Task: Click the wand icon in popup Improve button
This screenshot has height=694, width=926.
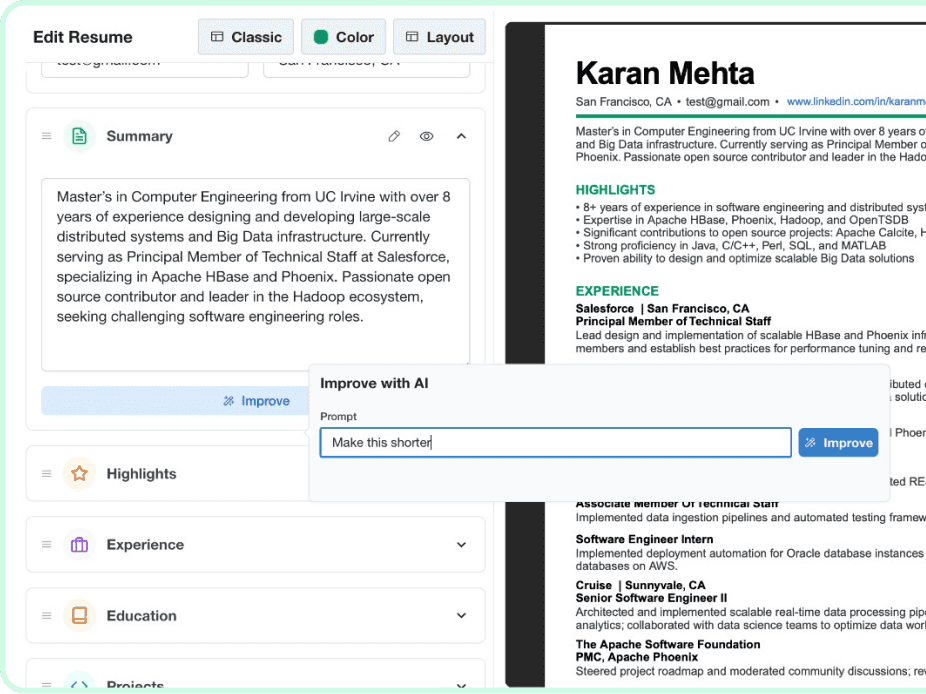Action: pos(811,442)
